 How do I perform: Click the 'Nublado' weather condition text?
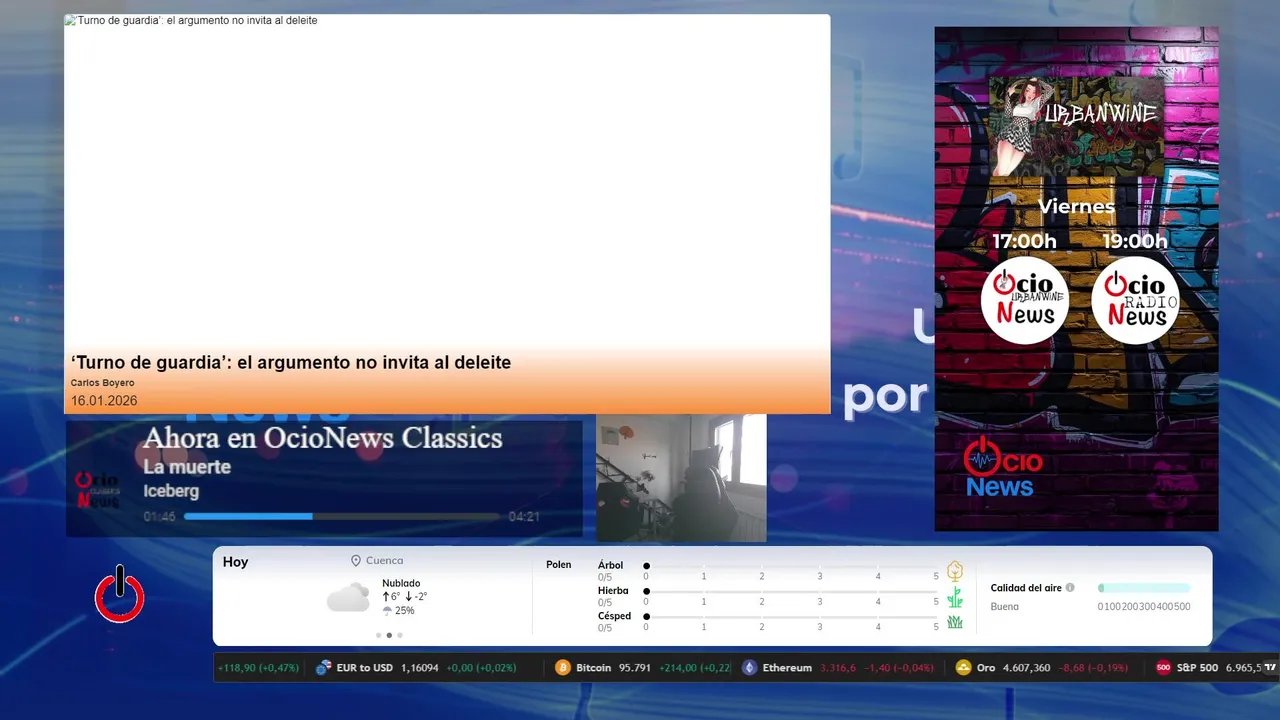pyautogui.click(x=401, y=583)
